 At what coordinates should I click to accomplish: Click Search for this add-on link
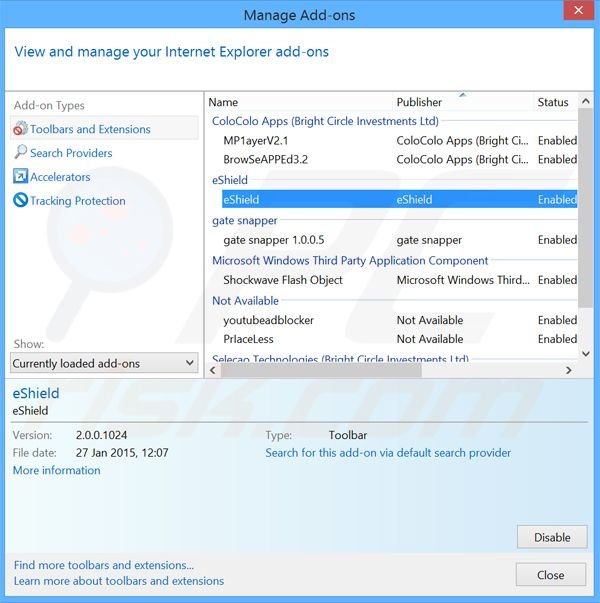(x=388, y=453)
